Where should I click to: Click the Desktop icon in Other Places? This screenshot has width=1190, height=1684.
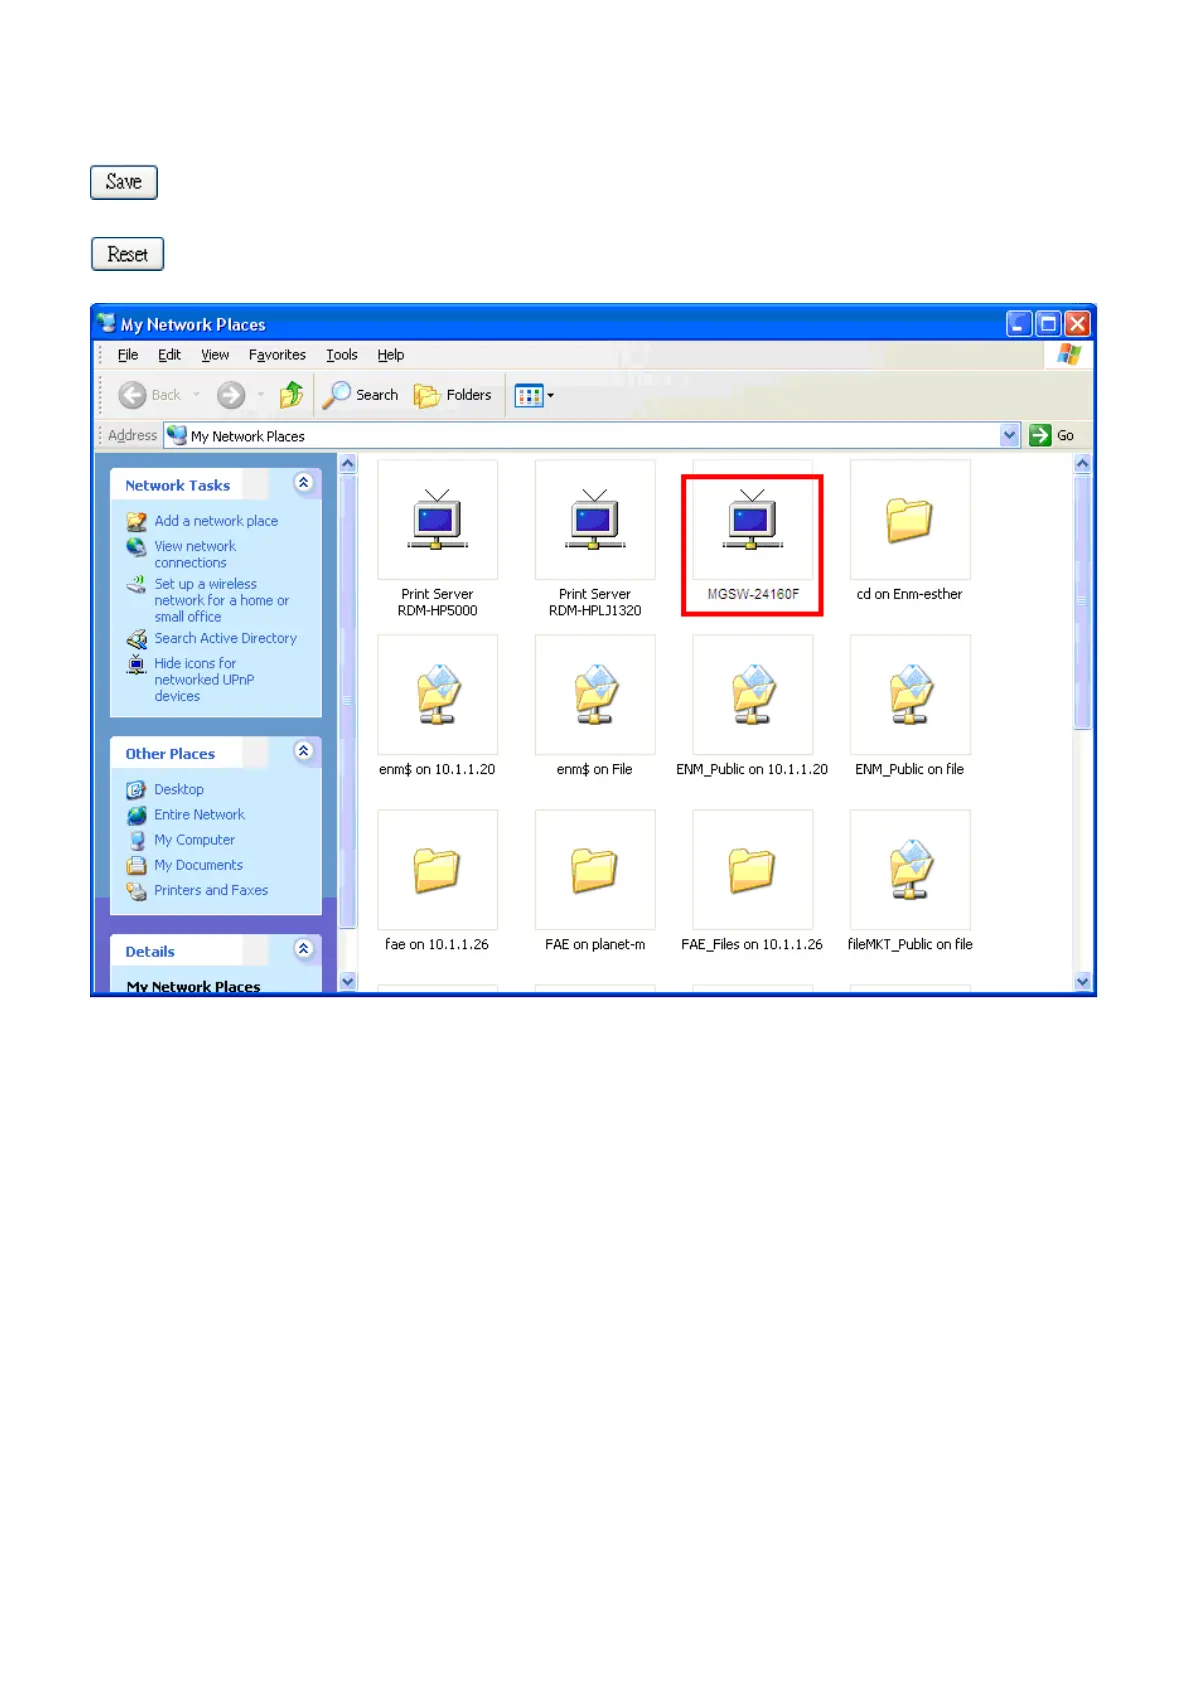[136, 789]
